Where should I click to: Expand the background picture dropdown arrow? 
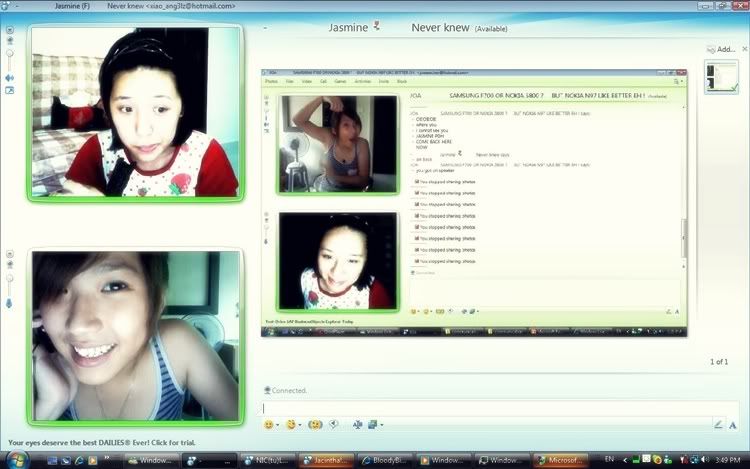pos(381,425)
